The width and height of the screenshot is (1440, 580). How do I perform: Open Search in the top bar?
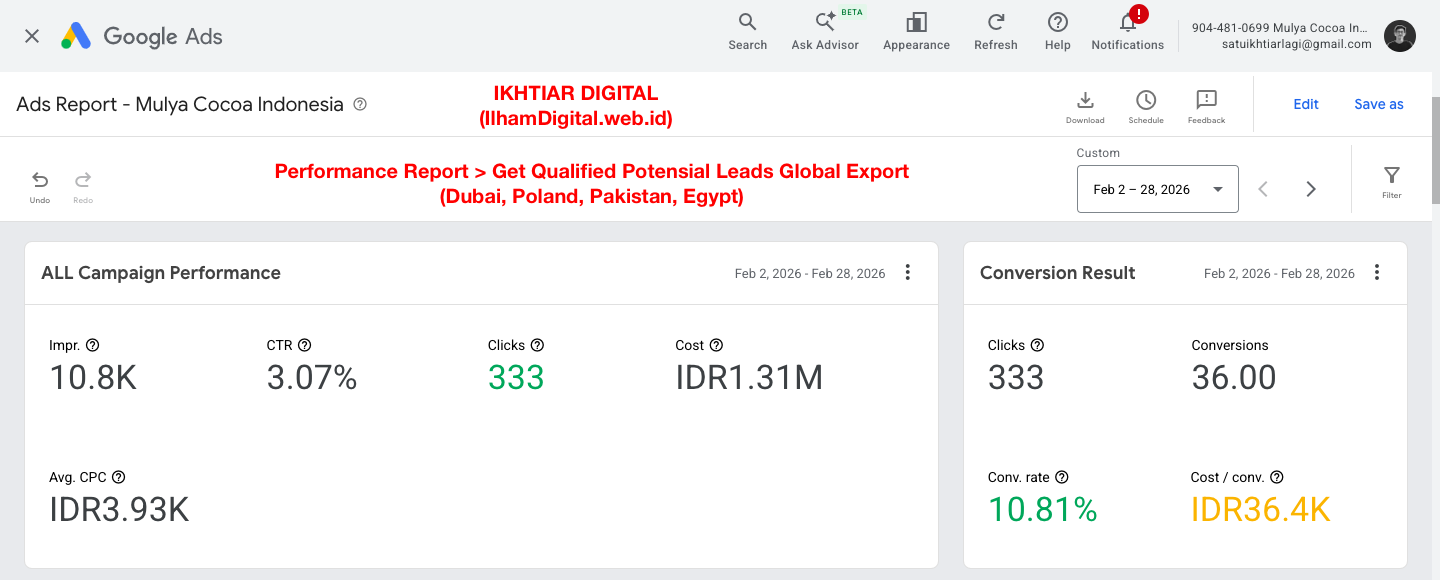pos(747,31)
